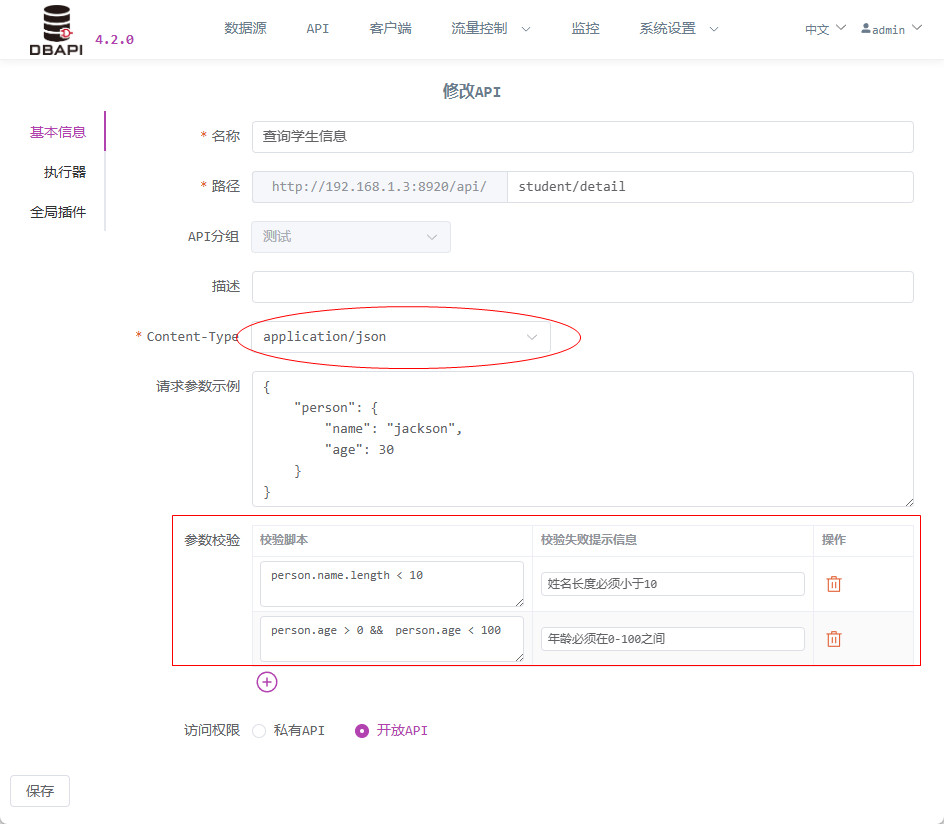Expand the 流量控制 menu chevron
This screenshot has height=824, width=944.
click(x=526, y=29)
